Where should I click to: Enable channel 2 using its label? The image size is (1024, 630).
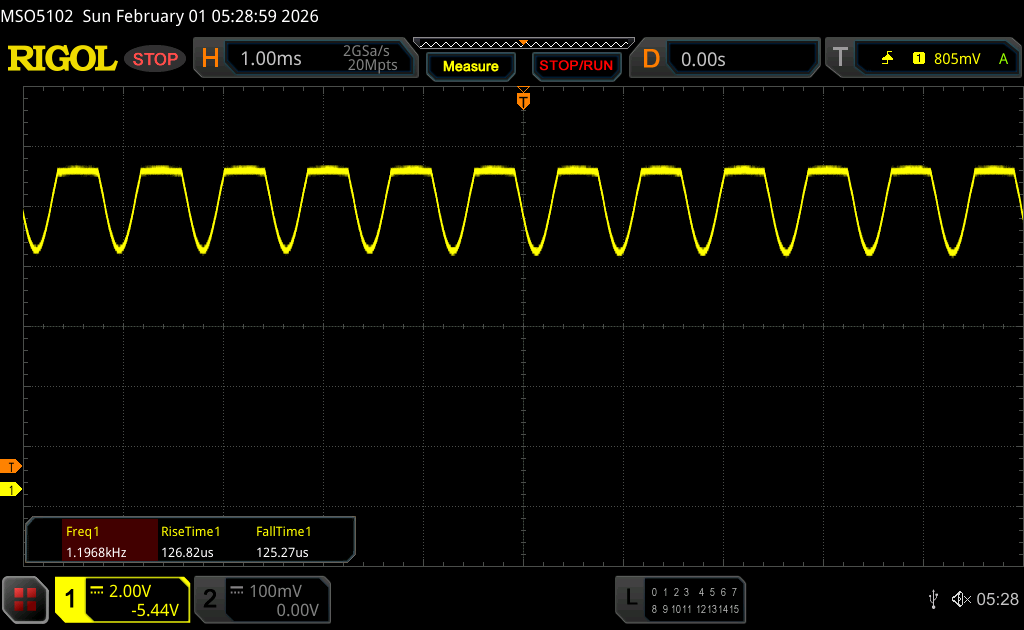click(210, 599)
